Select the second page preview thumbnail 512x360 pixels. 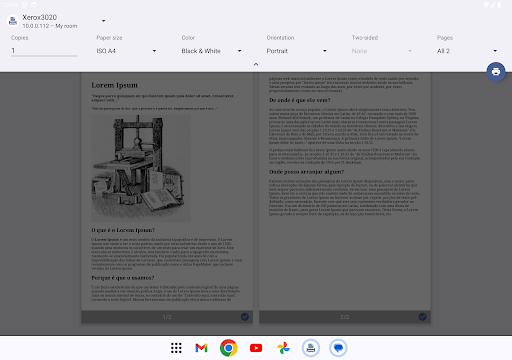345,197
